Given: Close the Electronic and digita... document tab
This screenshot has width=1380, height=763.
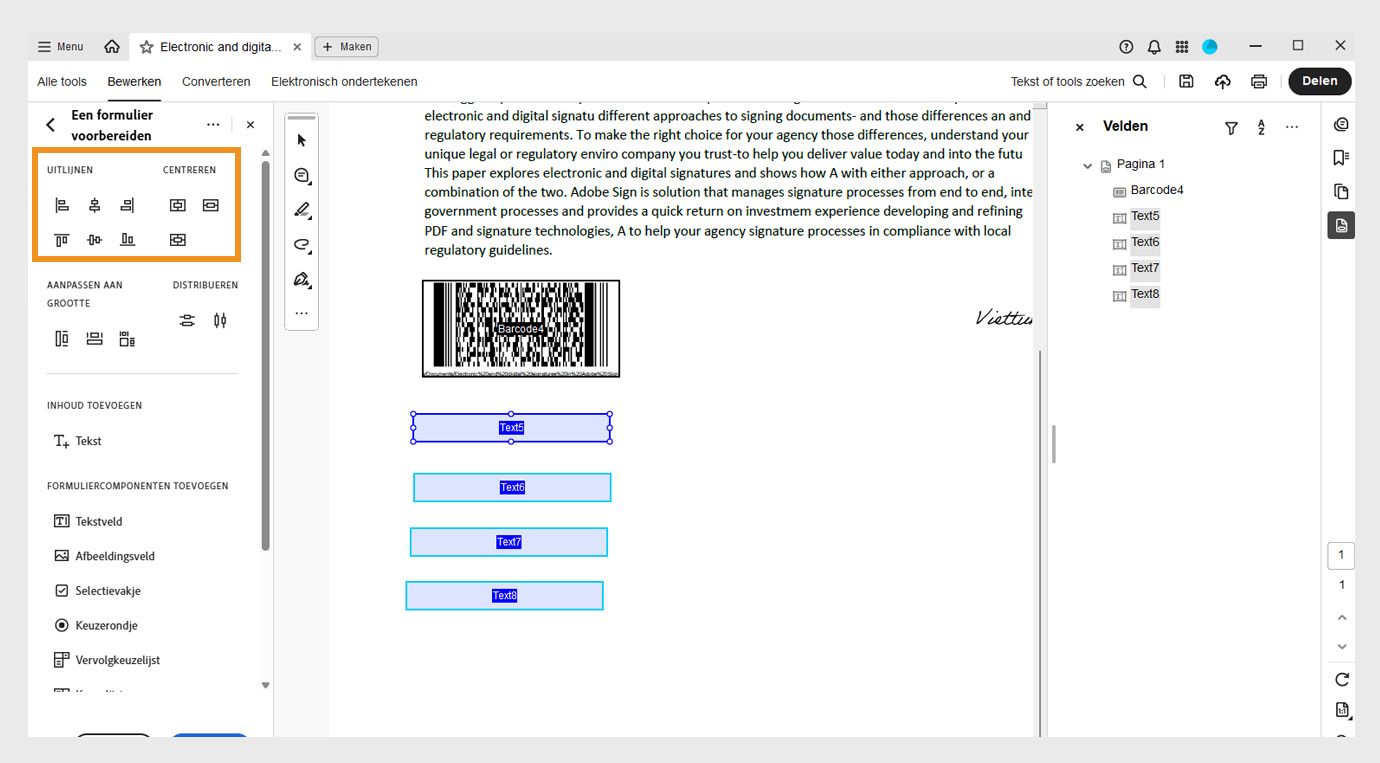Looking at the screenshot, I should [x=297, y=47].
